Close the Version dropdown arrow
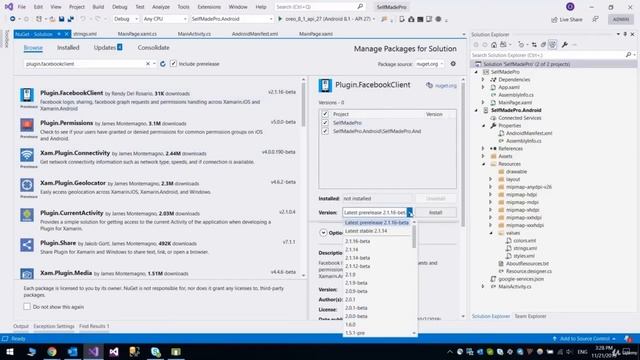This screenshot has height=360, width=640. [x=410, y=212]
